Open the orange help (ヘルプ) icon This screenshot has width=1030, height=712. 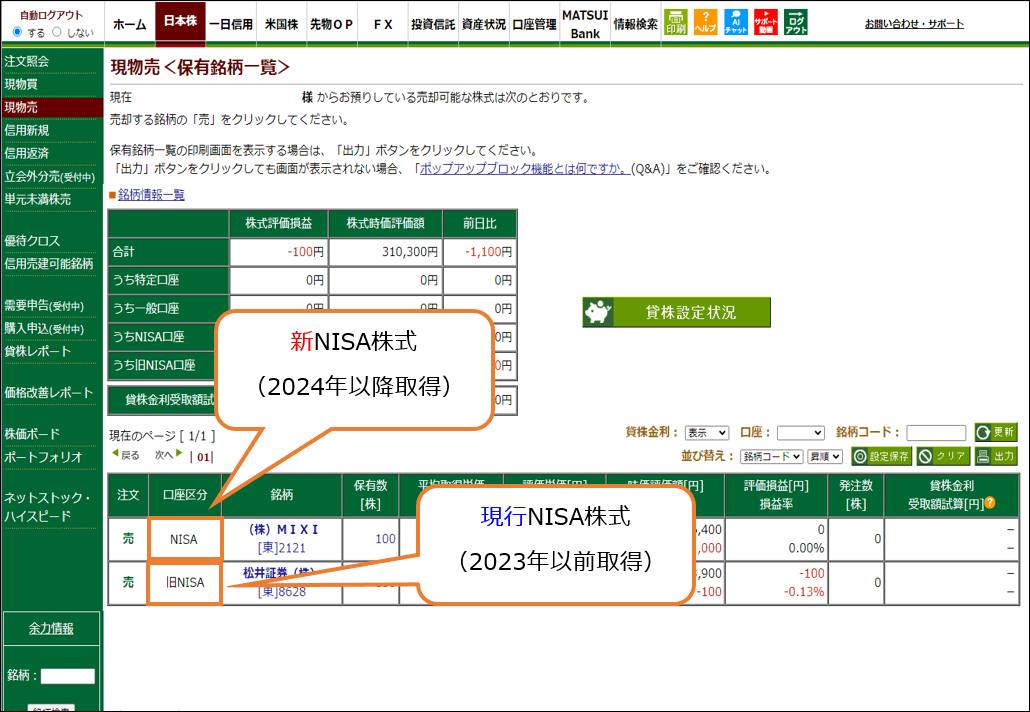(705, 22)
